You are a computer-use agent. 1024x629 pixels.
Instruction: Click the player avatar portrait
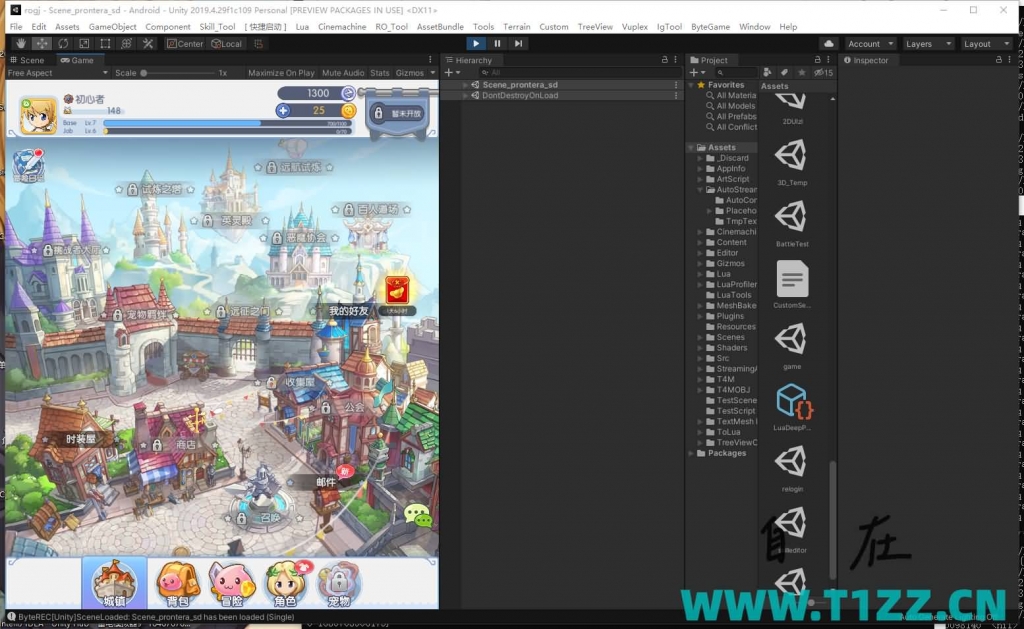click(39, 115)
